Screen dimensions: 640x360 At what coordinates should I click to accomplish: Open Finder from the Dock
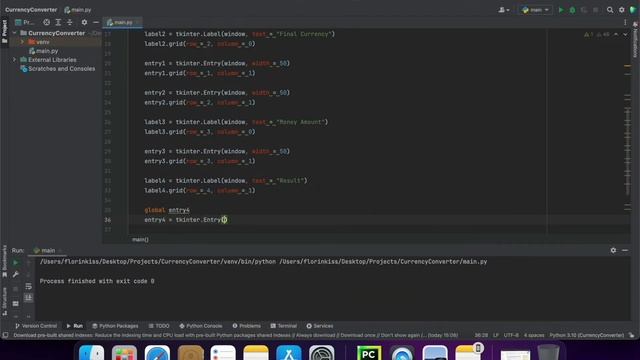pos(91,353)
